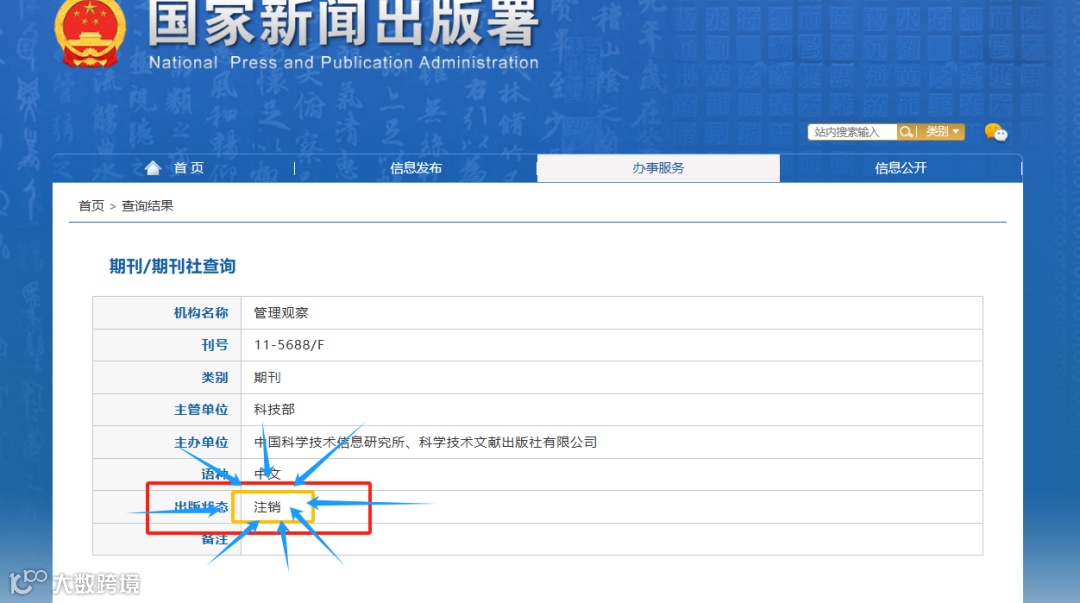Click the national emblem logo
This screenshot has height=603, width=1080.
(90, 33)
